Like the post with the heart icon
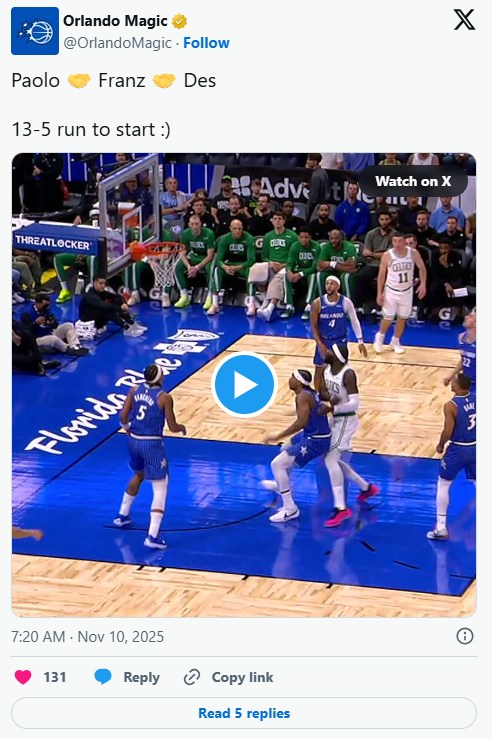The image size is (492, 738). coord(23,677)
